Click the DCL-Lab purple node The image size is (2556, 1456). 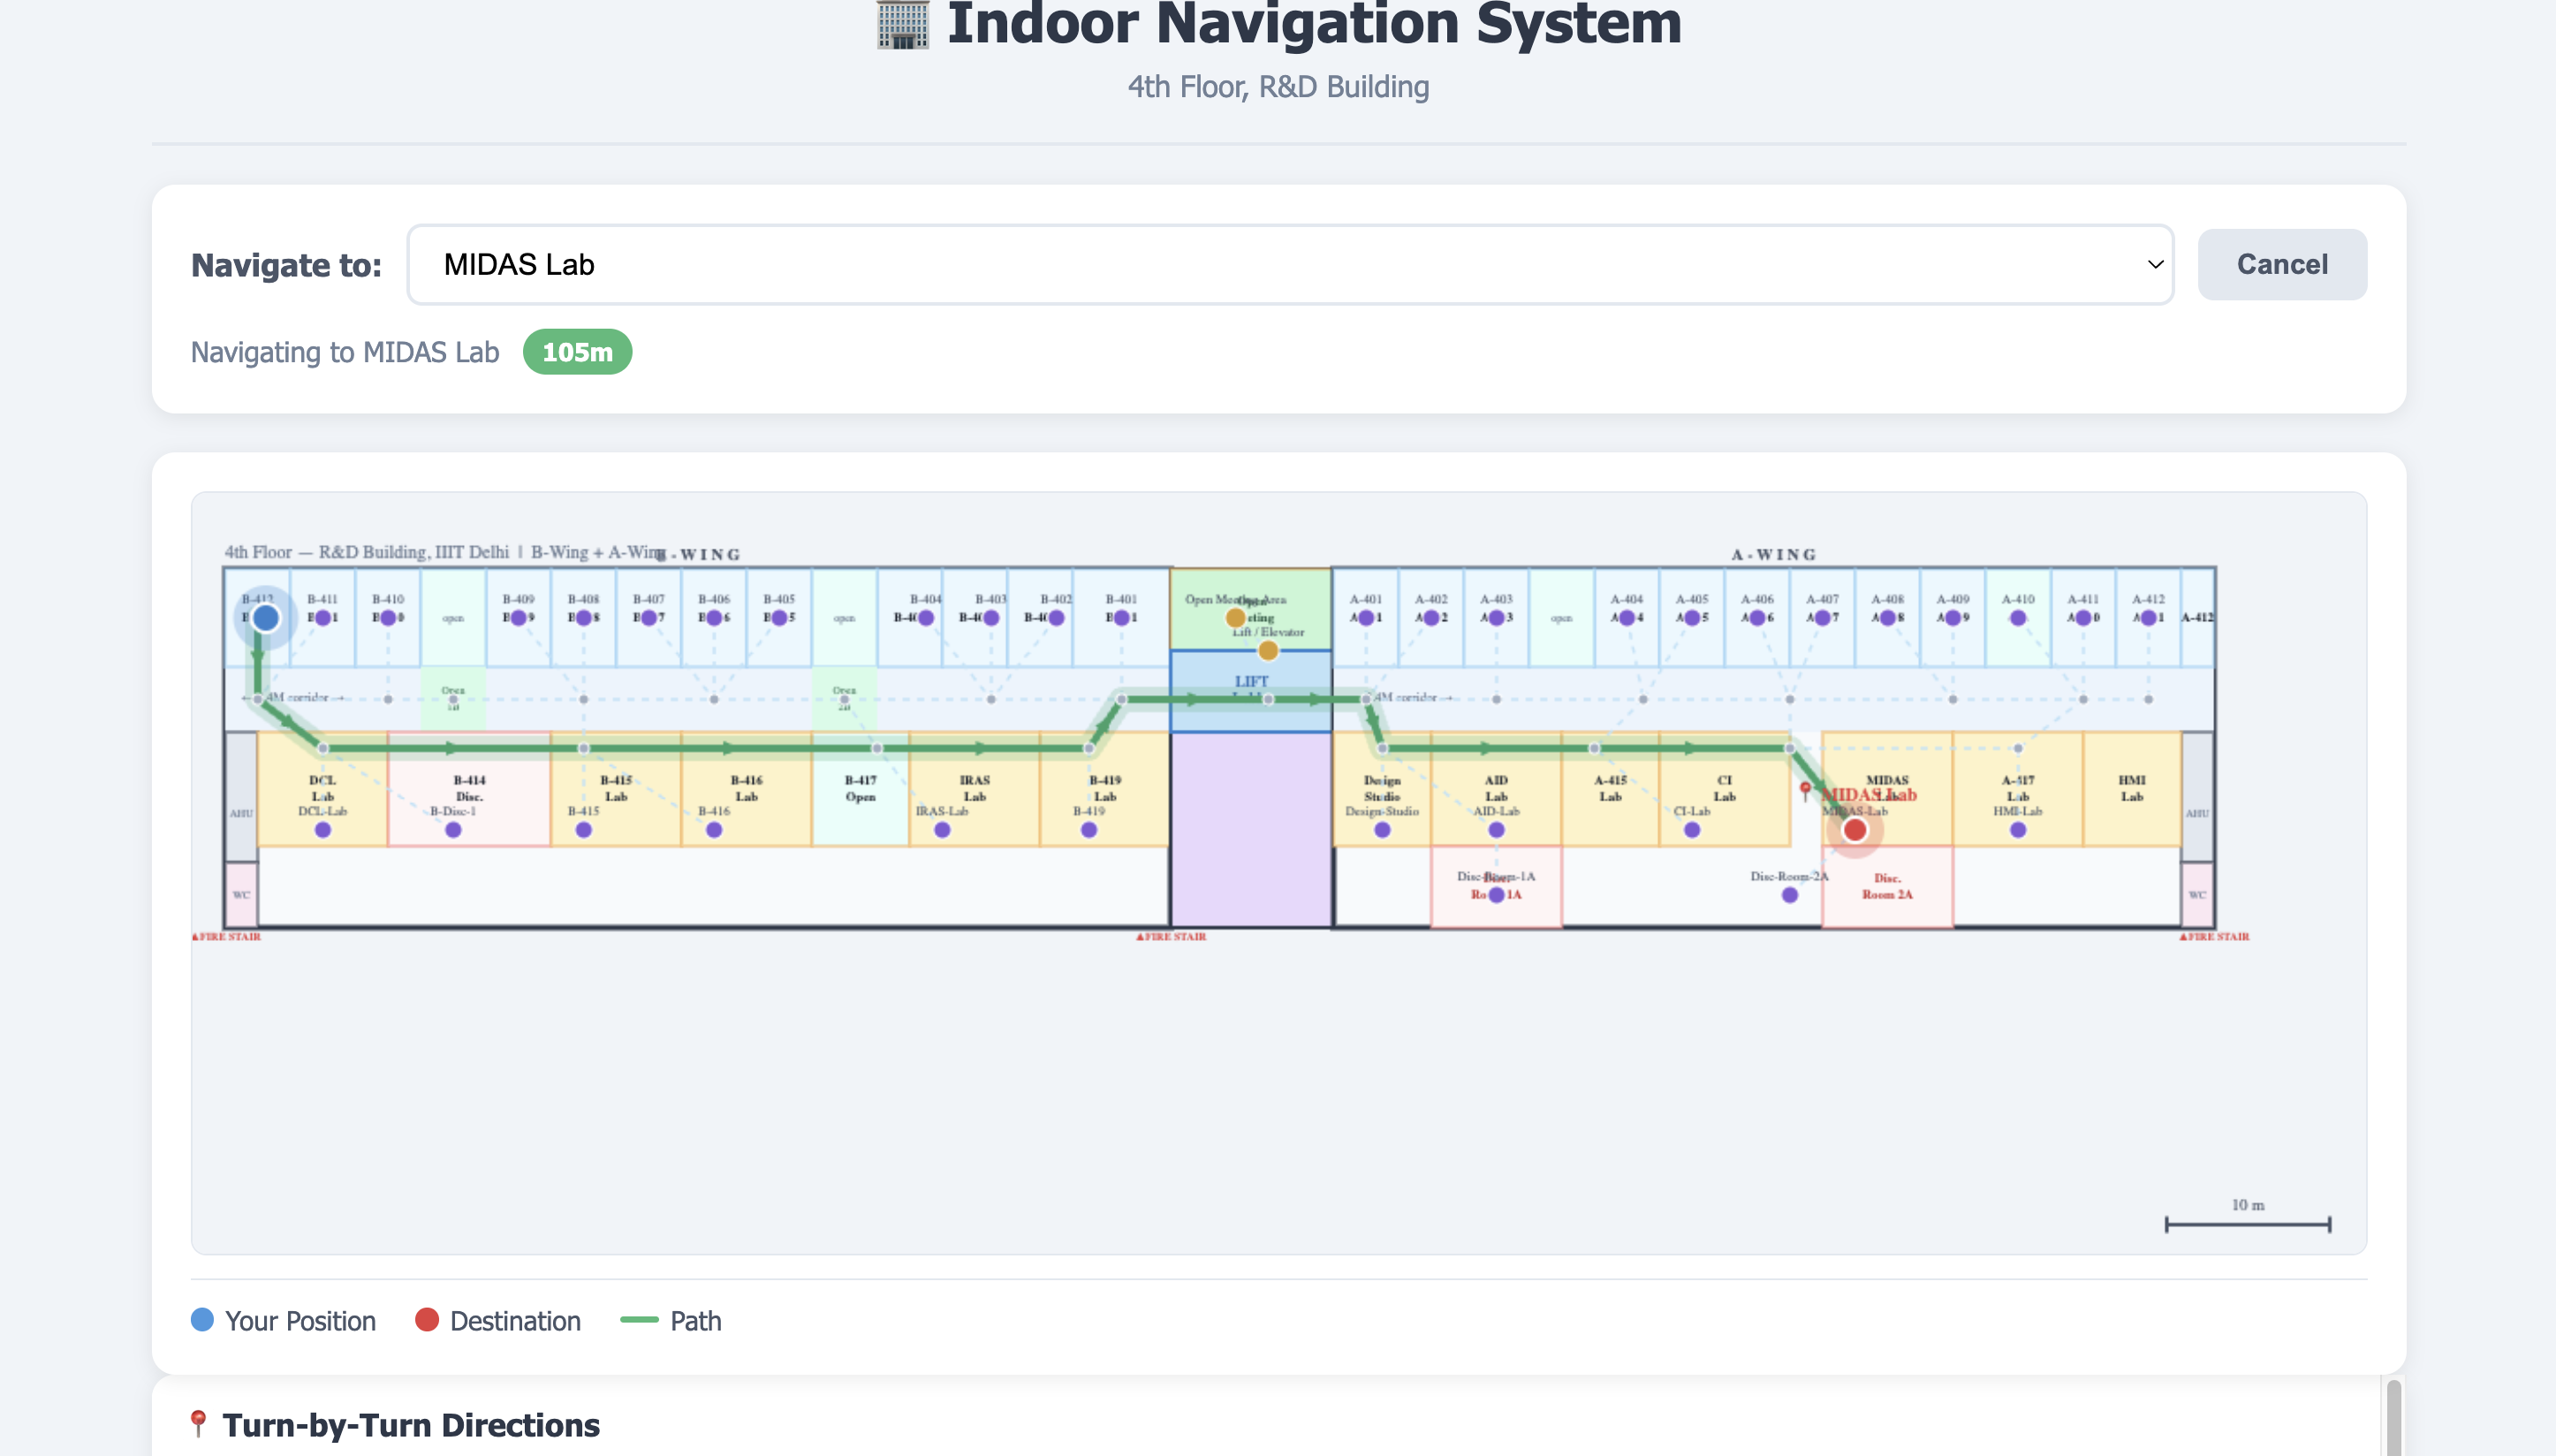click(x=323, y=830)
